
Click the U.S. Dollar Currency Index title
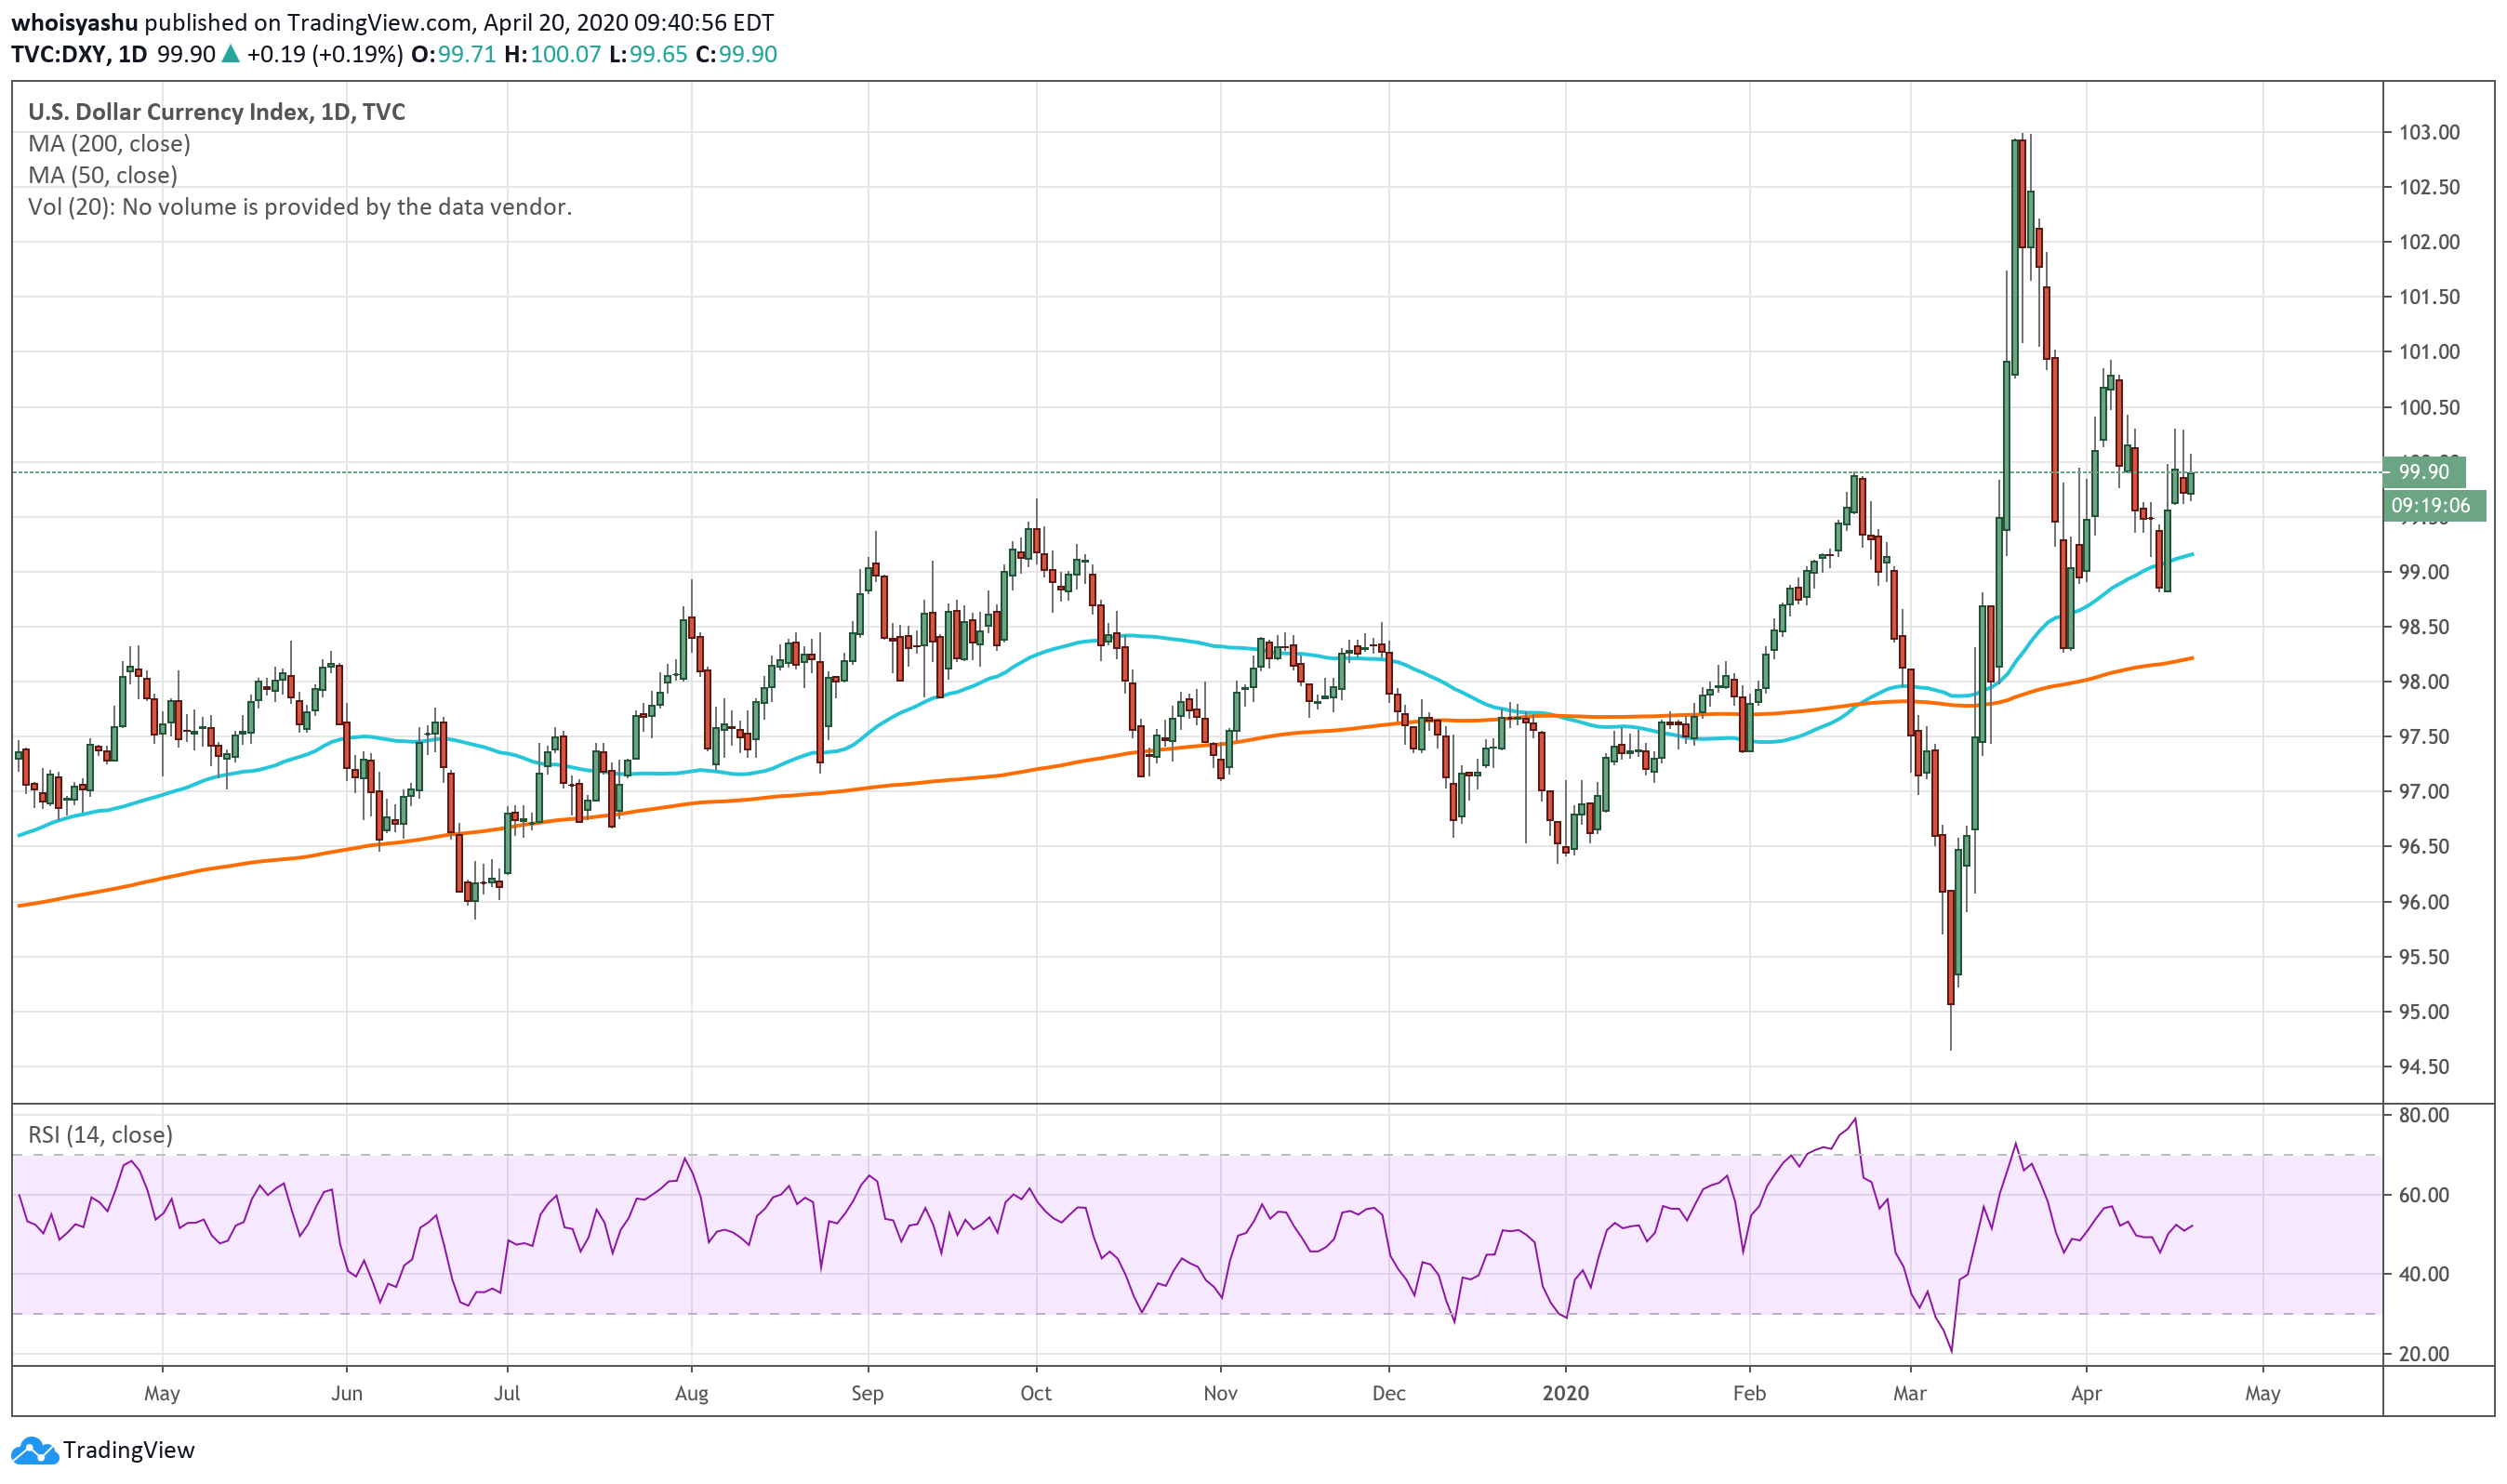[x=216, y=112]
